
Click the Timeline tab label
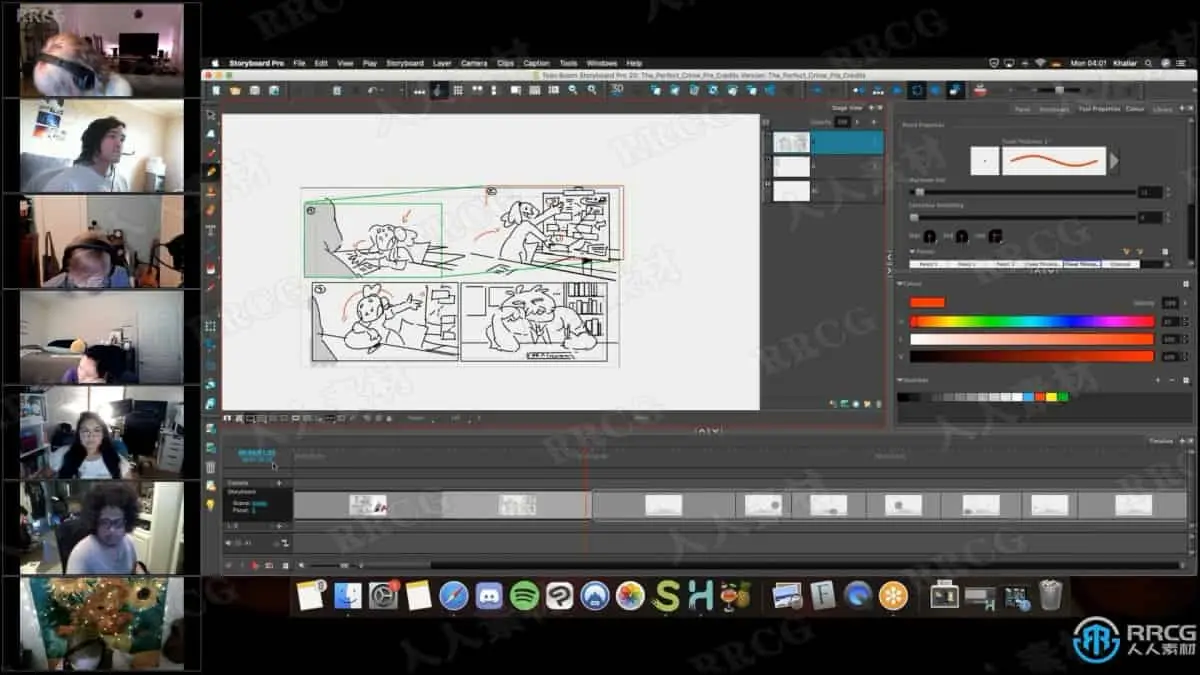pos(1160,441)
